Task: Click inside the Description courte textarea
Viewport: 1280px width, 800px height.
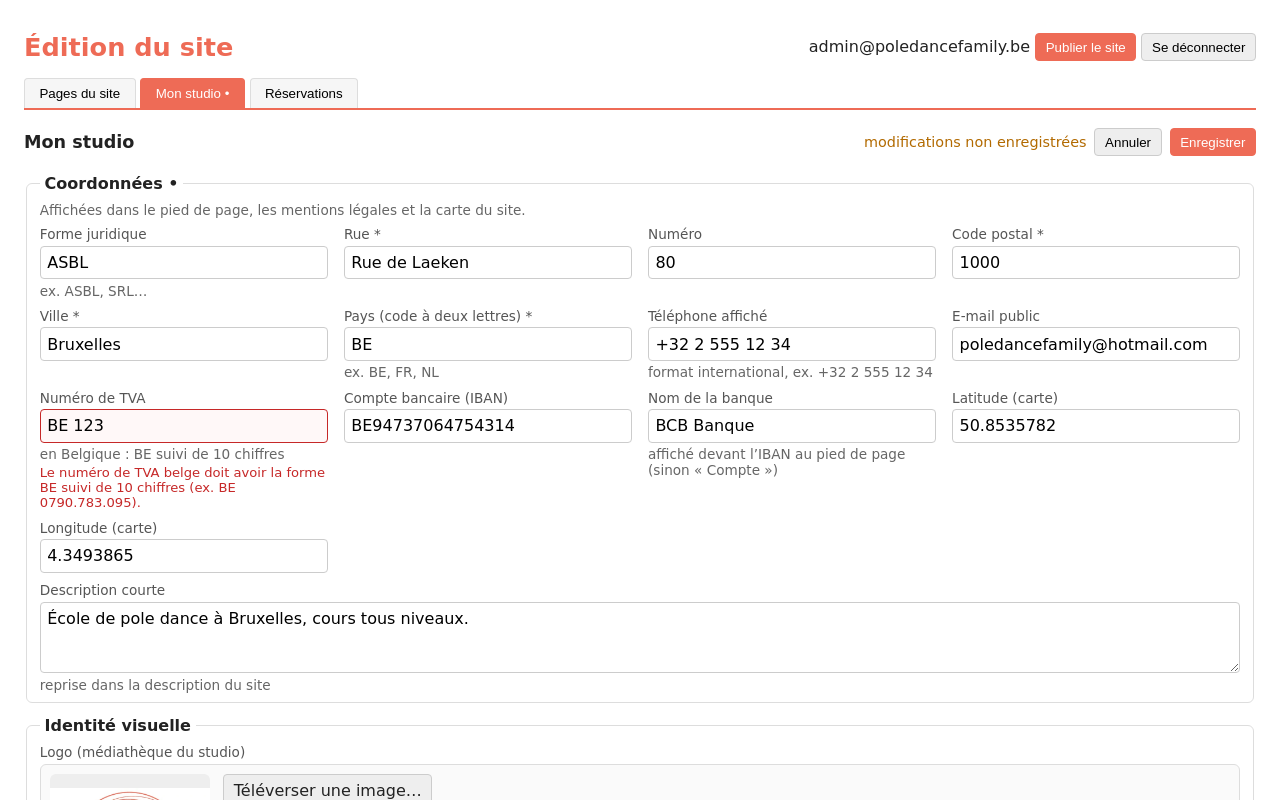Action: point(640,637)
